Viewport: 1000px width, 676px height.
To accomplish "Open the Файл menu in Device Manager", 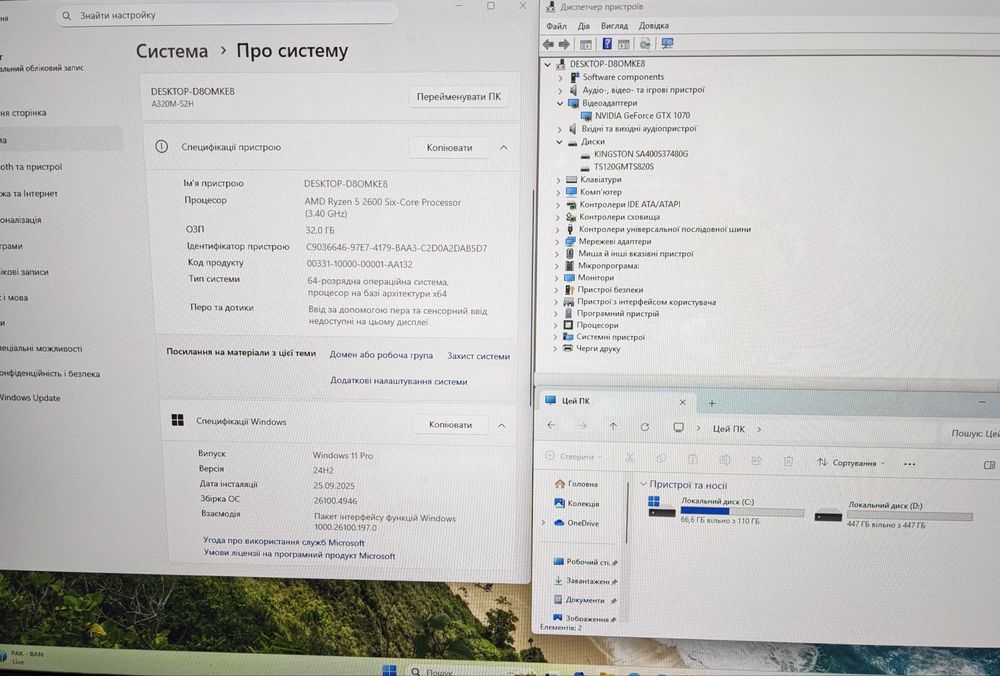I will 556,26.
